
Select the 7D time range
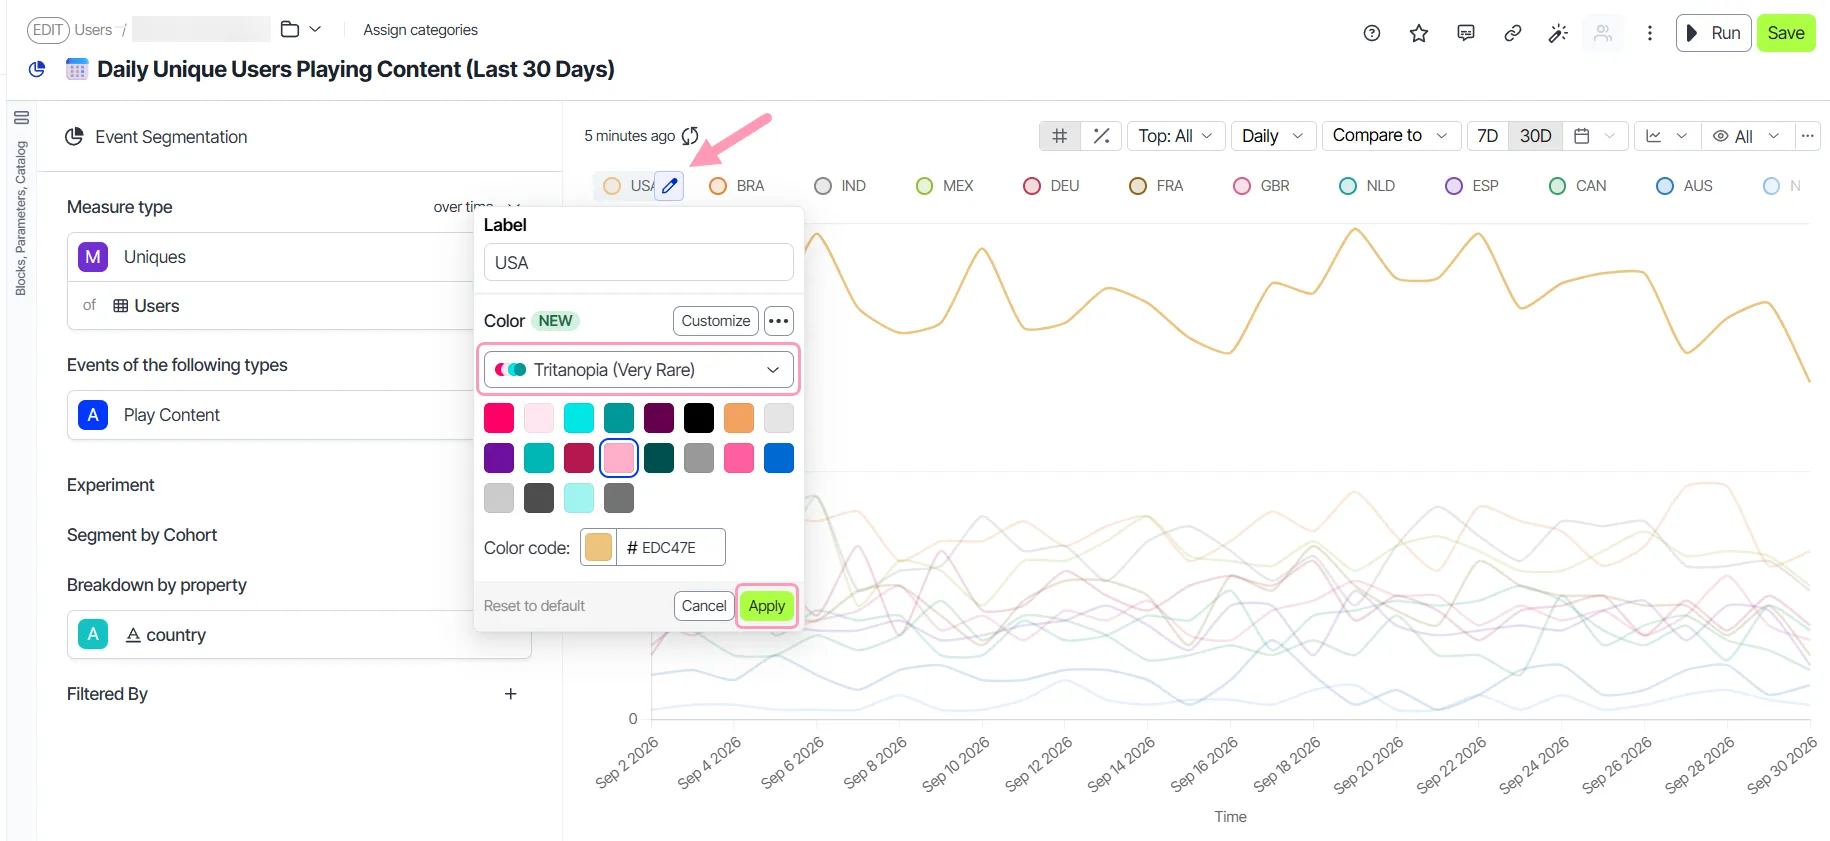(1488, 136)
